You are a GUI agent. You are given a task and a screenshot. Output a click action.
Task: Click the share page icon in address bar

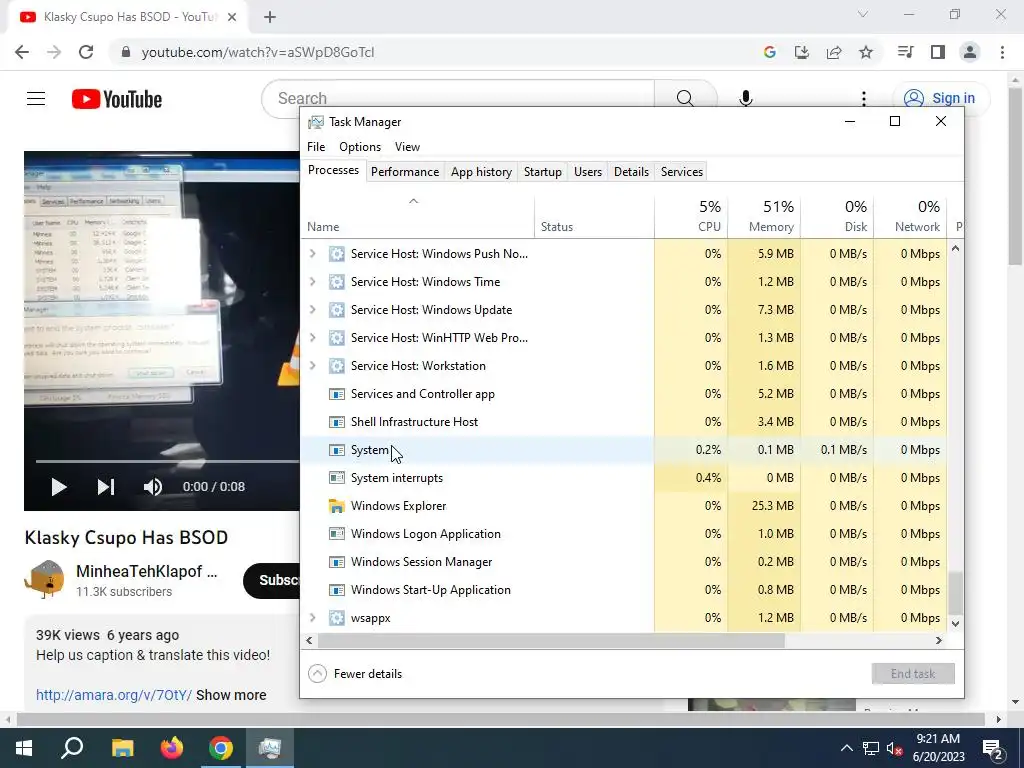[x=834, y=52]
